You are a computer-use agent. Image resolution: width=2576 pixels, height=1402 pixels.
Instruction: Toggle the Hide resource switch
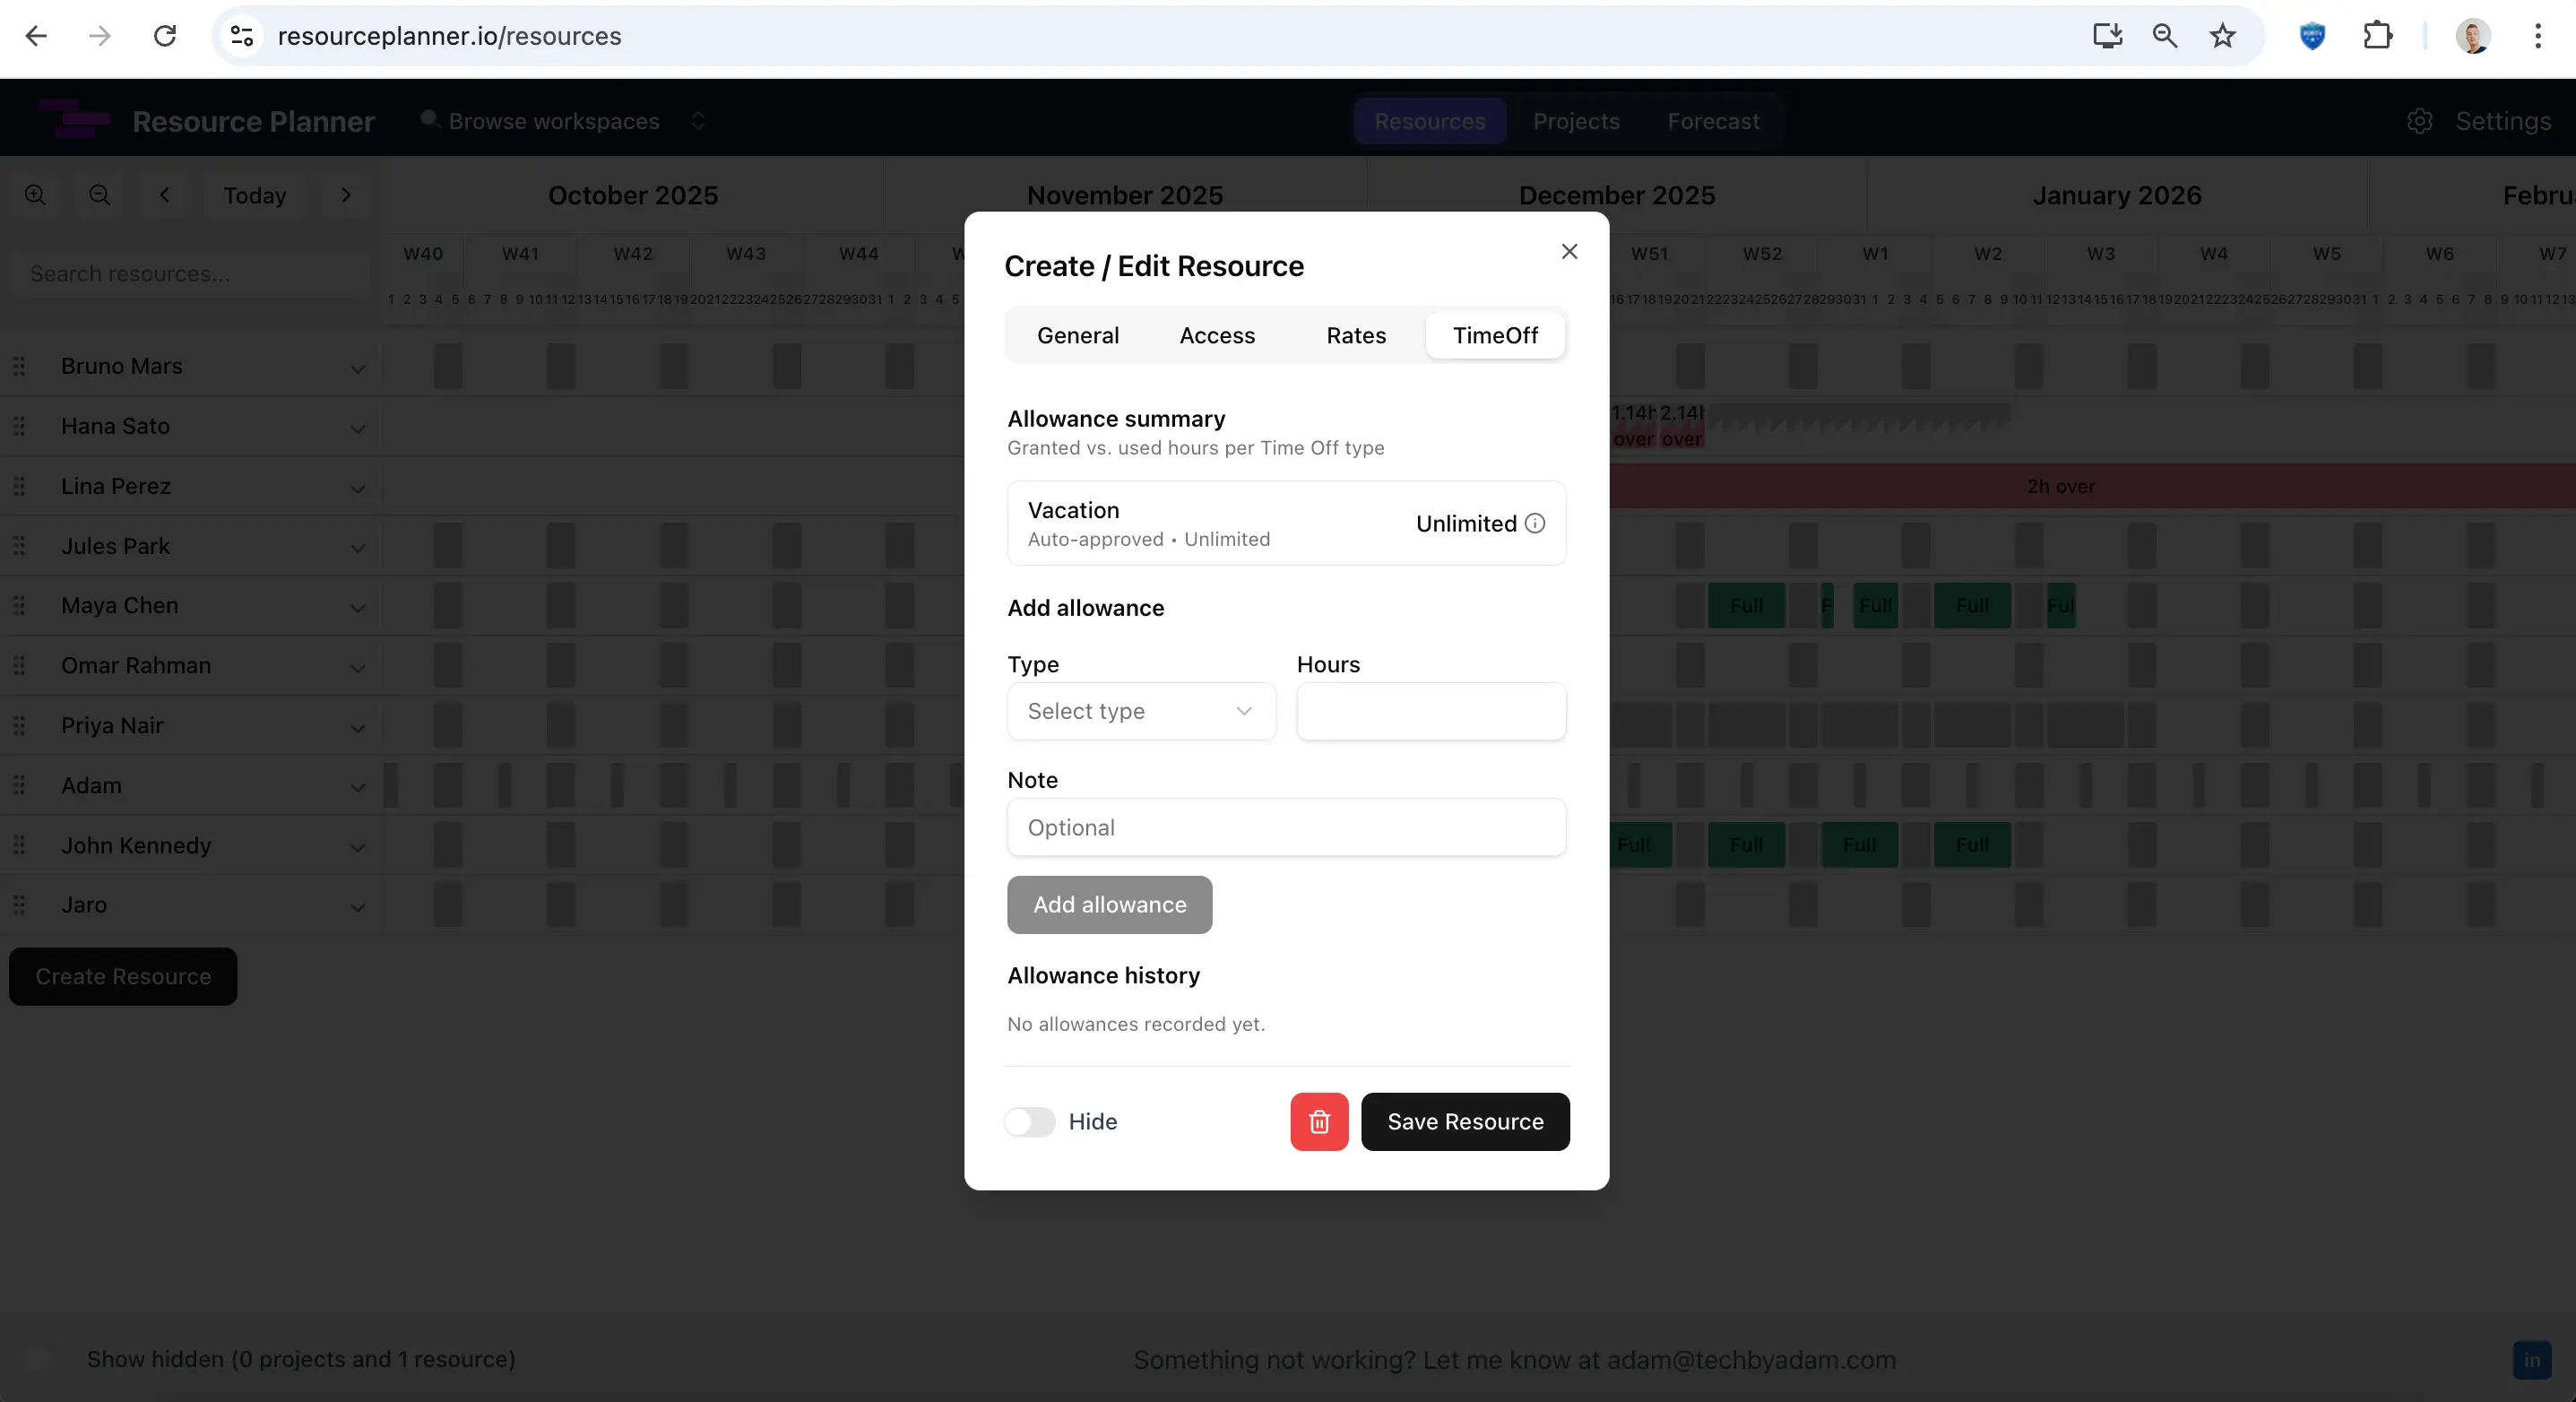(1029, 1121)
